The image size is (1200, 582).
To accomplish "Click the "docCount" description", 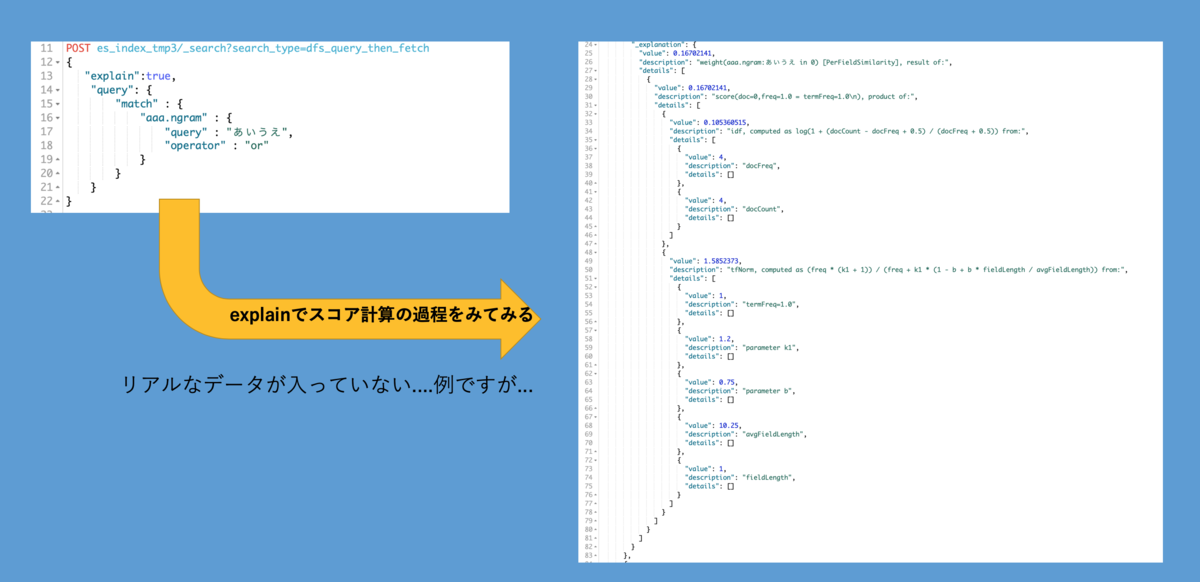I will pyautogui.click(x=762, y=209).
